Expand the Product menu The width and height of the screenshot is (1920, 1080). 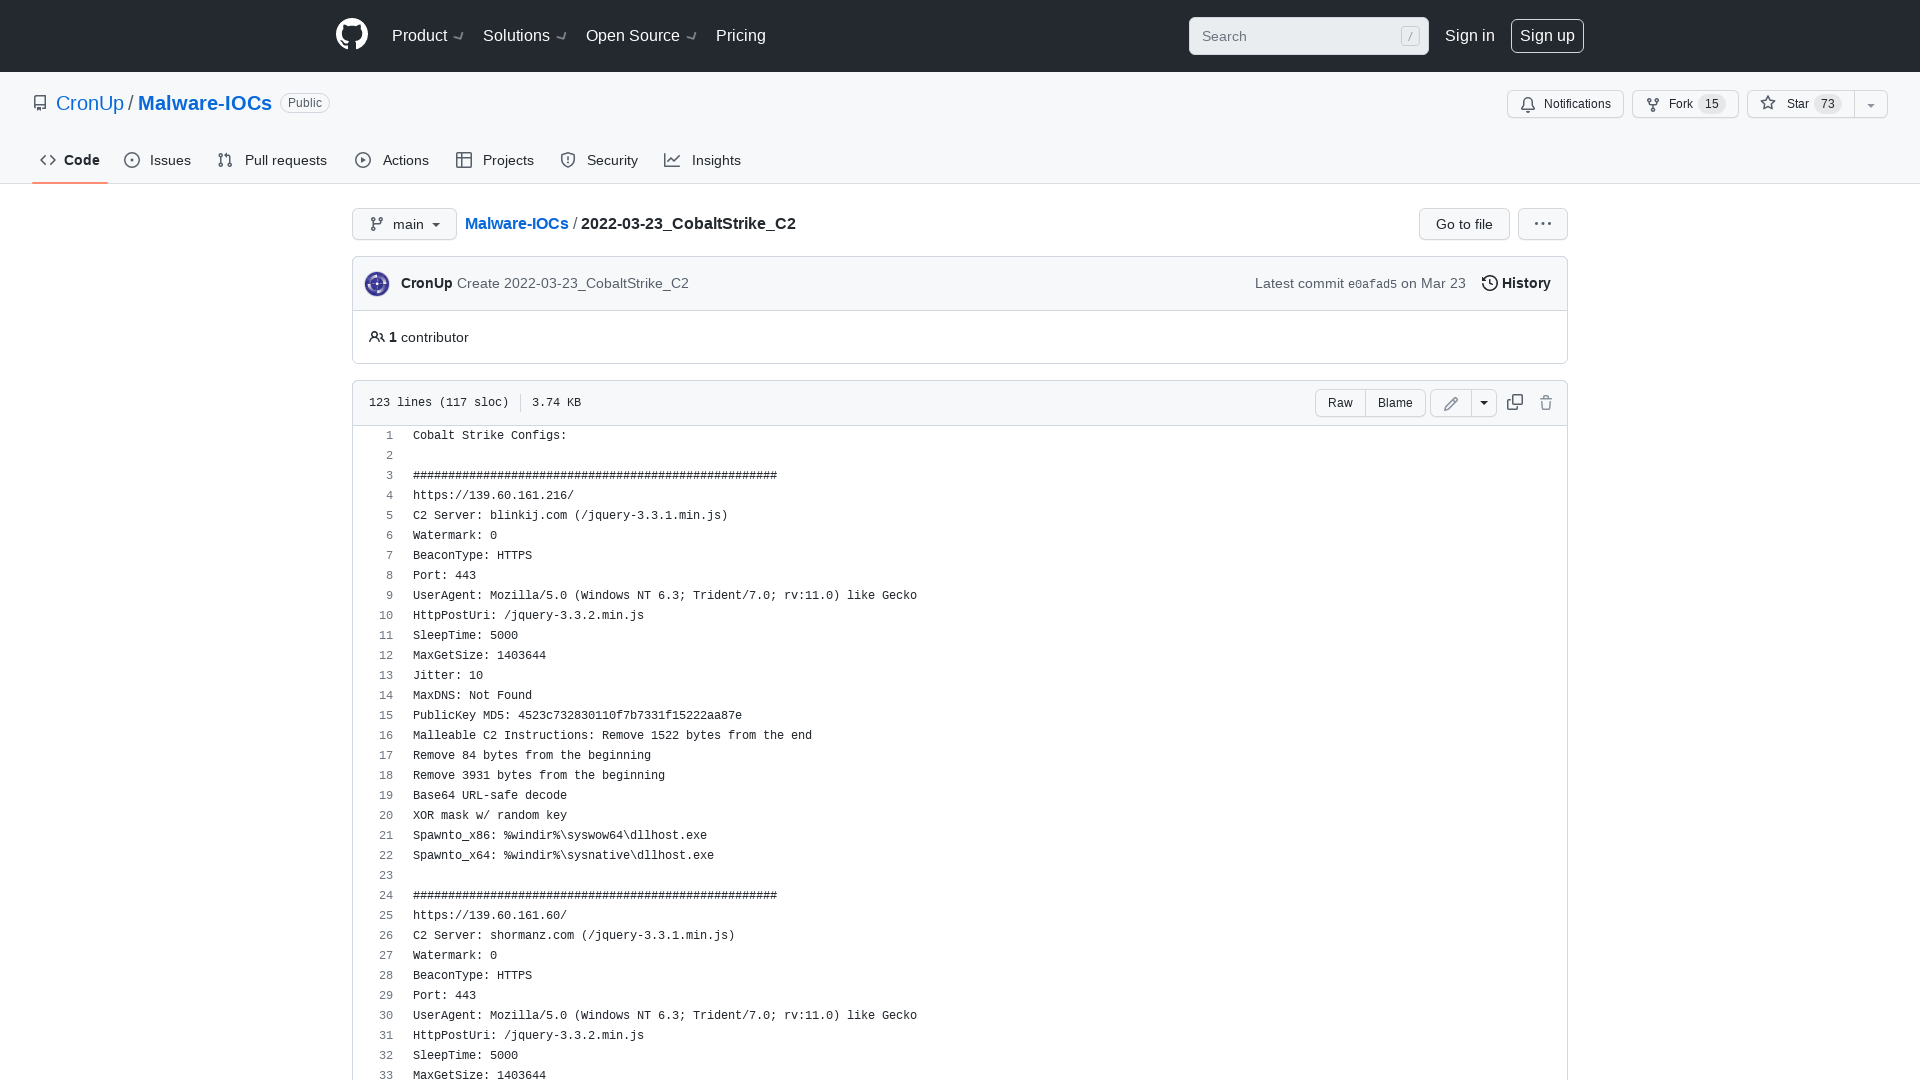[427, 36]
